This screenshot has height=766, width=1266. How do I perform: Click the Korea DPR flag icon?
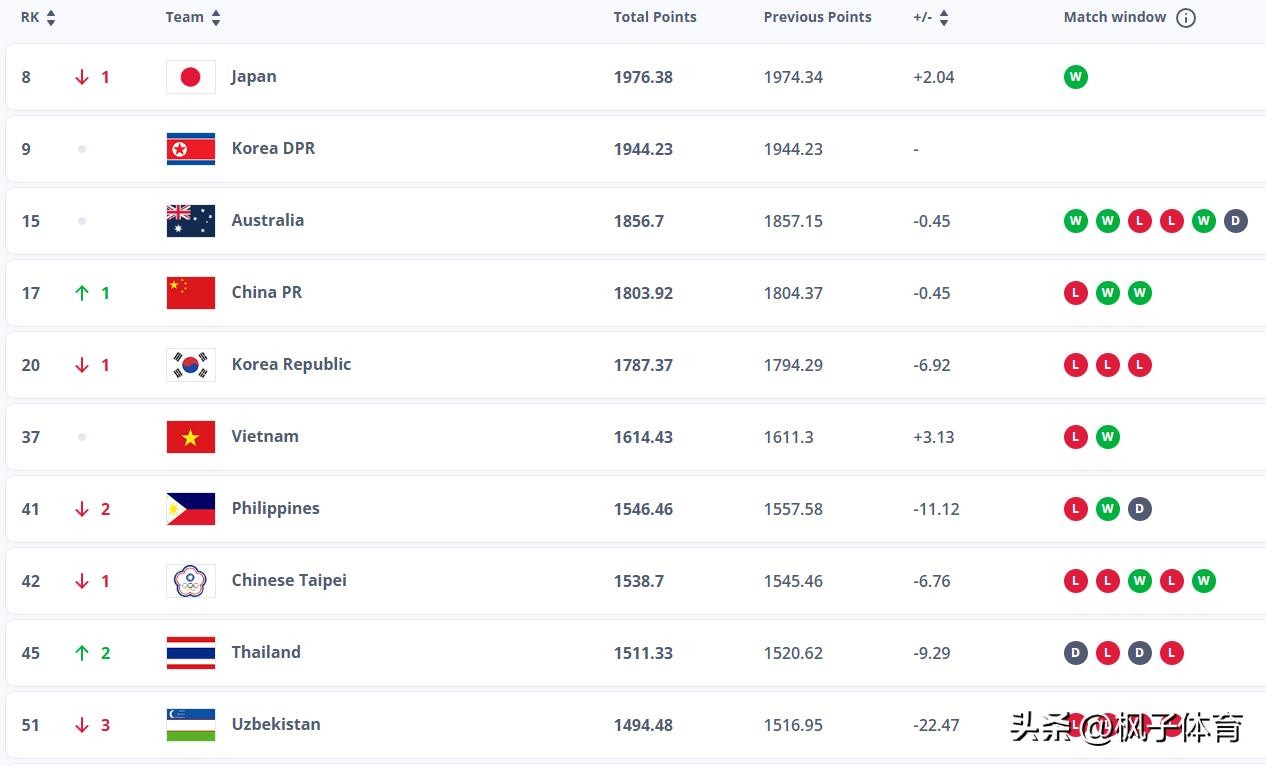point(190,149)
